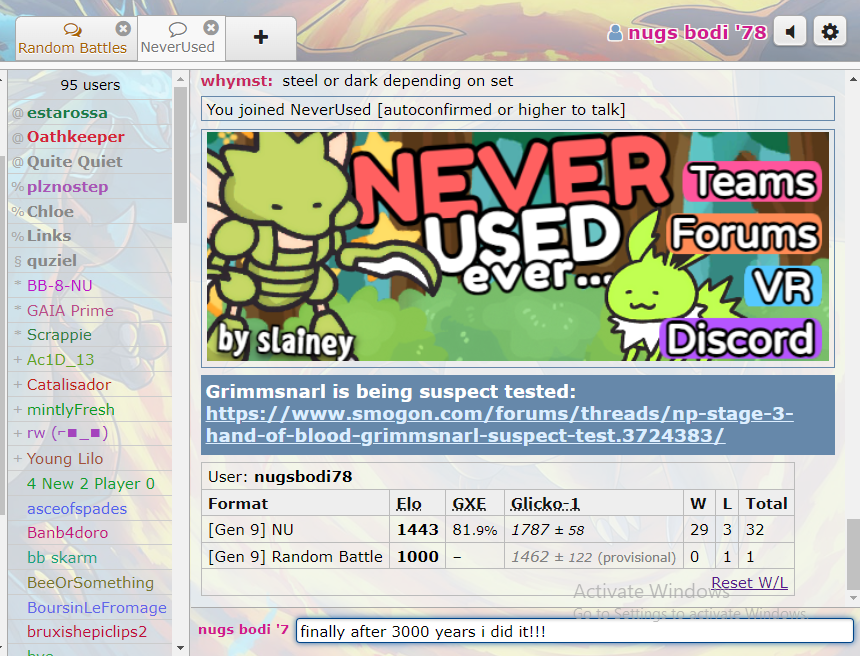Select user mintlyFresh in user list
This screenshot has height=656, width=860.
pyautogui.click(x=90, y=409)
